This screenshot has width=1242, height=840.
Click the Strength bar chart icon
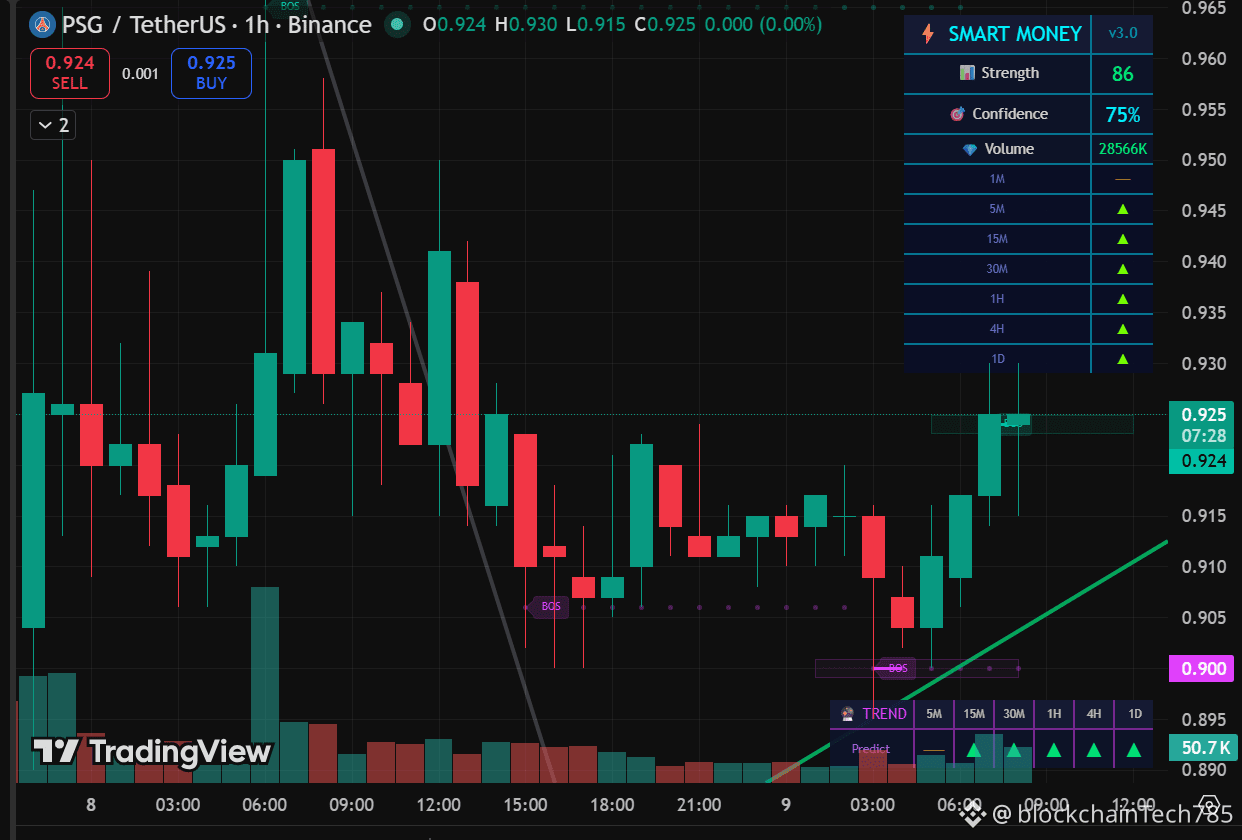[x=967, y=73]
